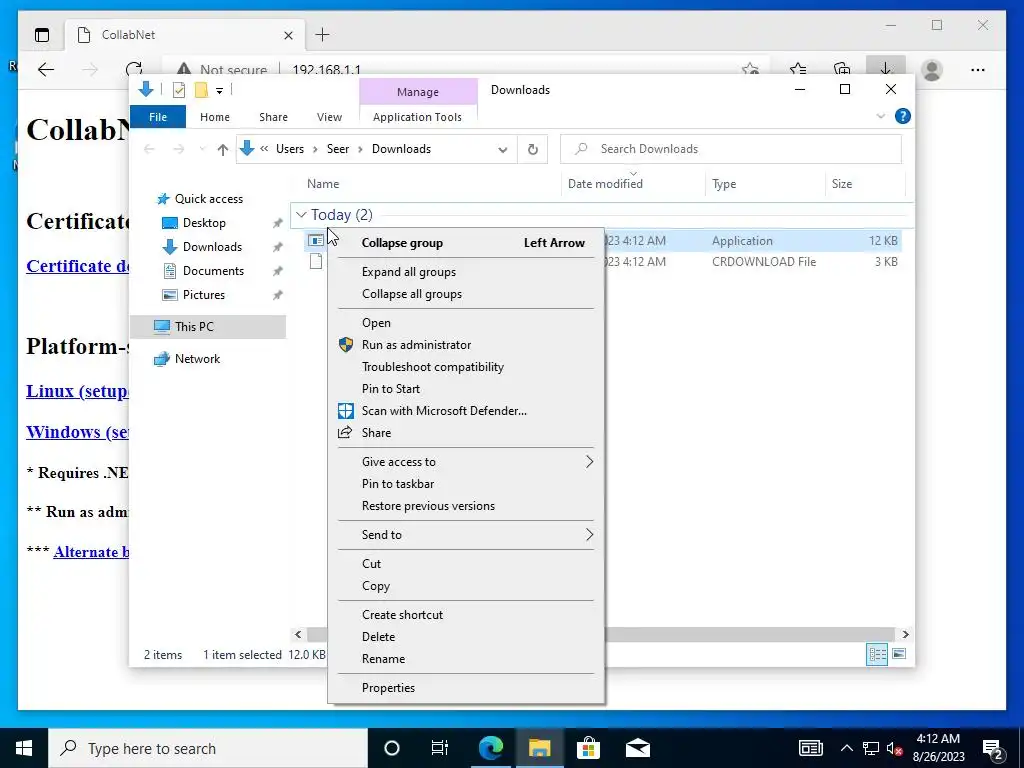Open the address bar path history dropdown
The image size is (1024, 768).
pos(503,150)
